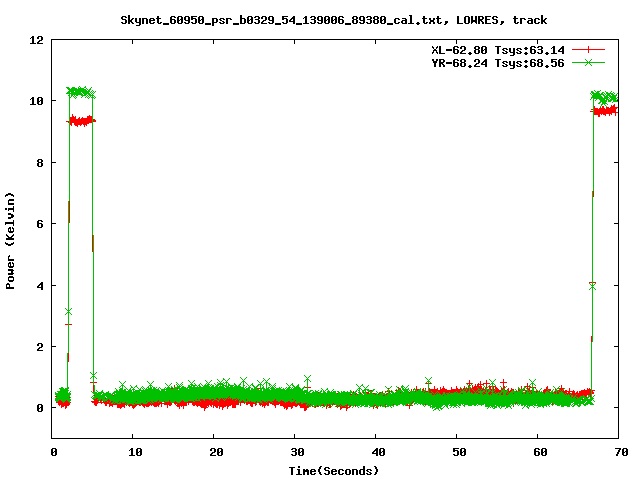Select the YR-68.24 Tsys:68.56 legend label
This screenshot has width=640, height=480.
[492, 62]
